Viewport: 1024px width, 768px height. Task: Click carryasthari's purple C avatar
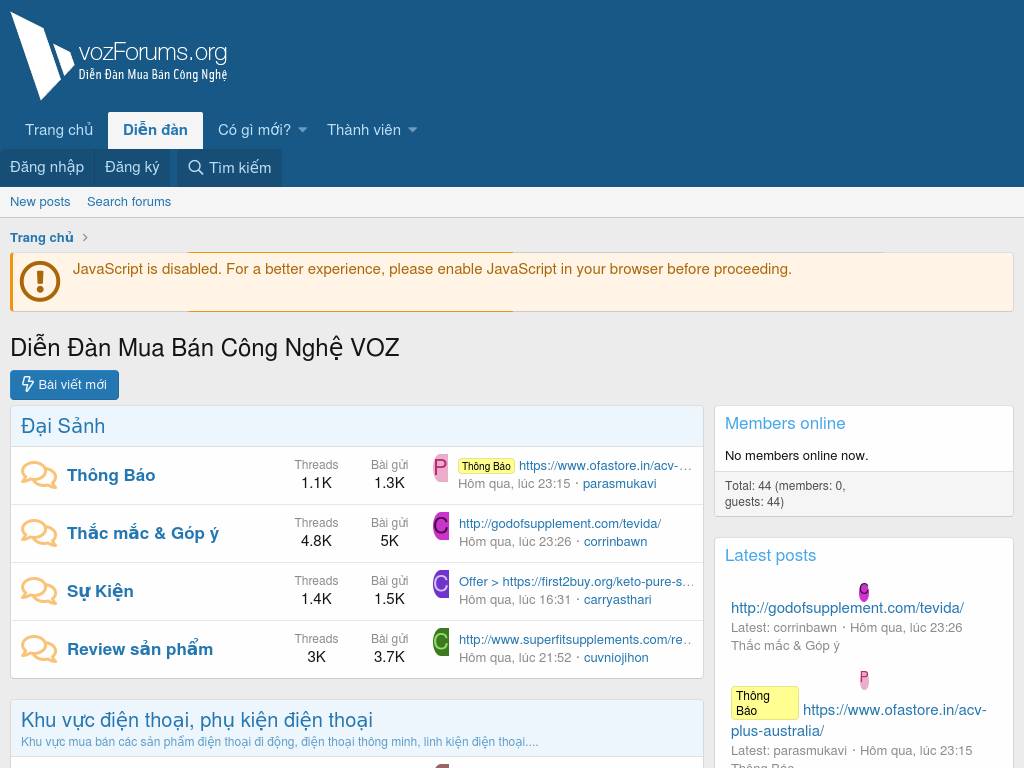click(440, 584)
